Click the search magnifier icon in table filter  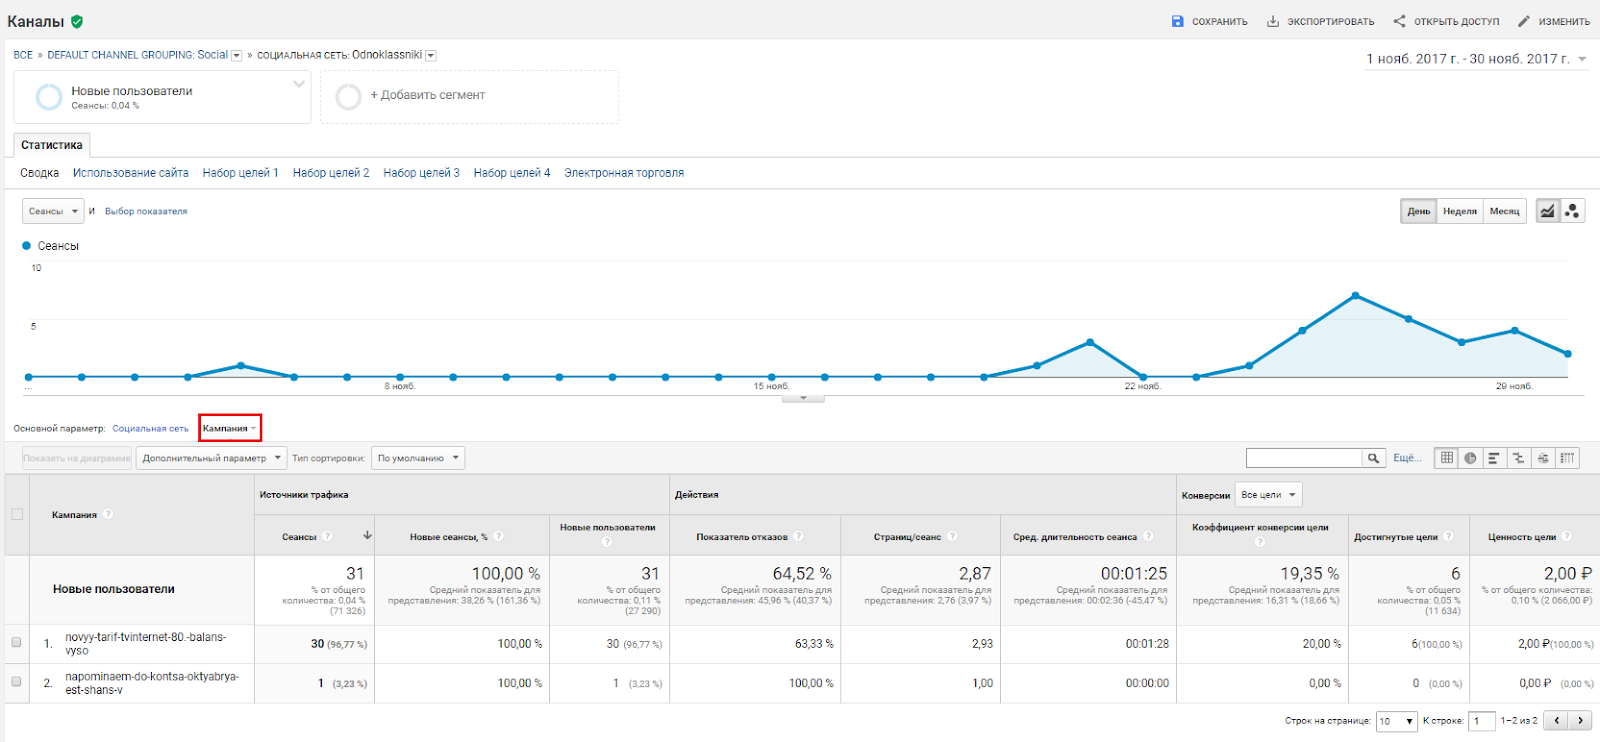[1375, 458]
